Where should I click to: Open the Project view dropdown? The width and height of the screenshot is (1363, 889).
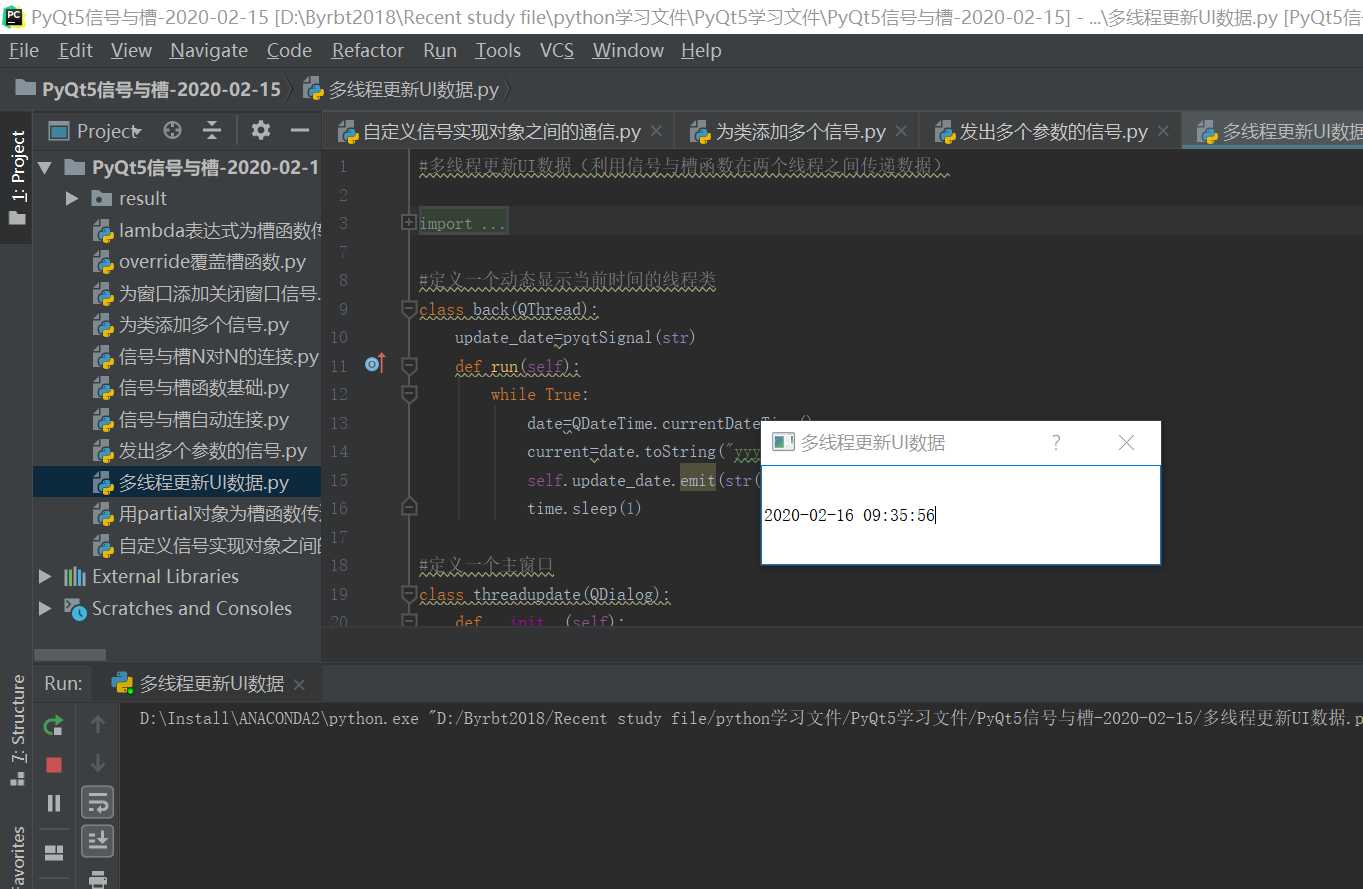(x=97, y=131)
